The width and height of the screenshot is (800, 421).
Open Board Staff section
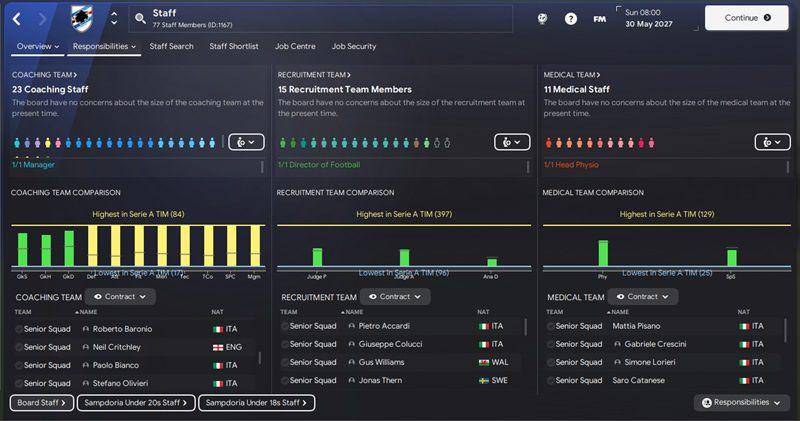click(42, 403)
